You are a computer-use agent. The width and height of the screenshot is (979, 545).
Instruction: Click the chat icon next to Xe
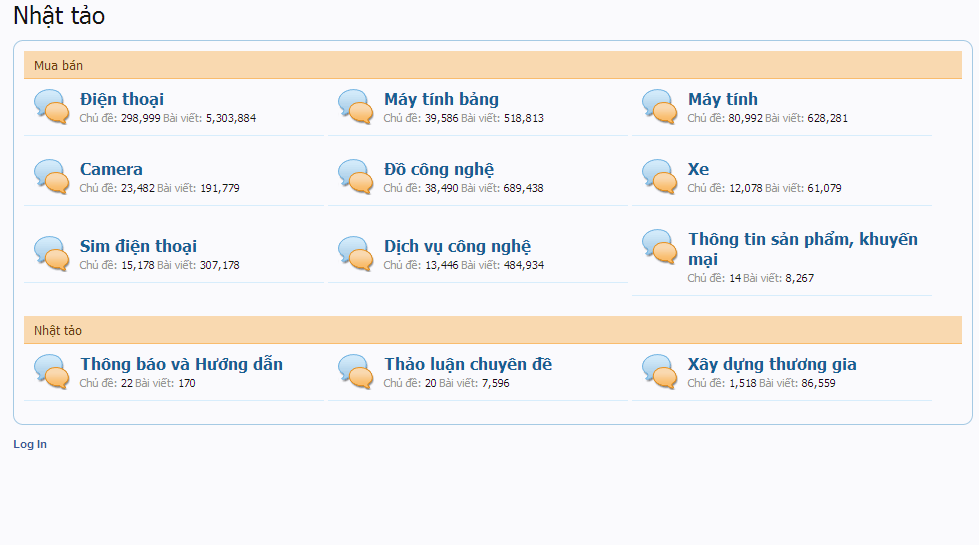point(659,176)
